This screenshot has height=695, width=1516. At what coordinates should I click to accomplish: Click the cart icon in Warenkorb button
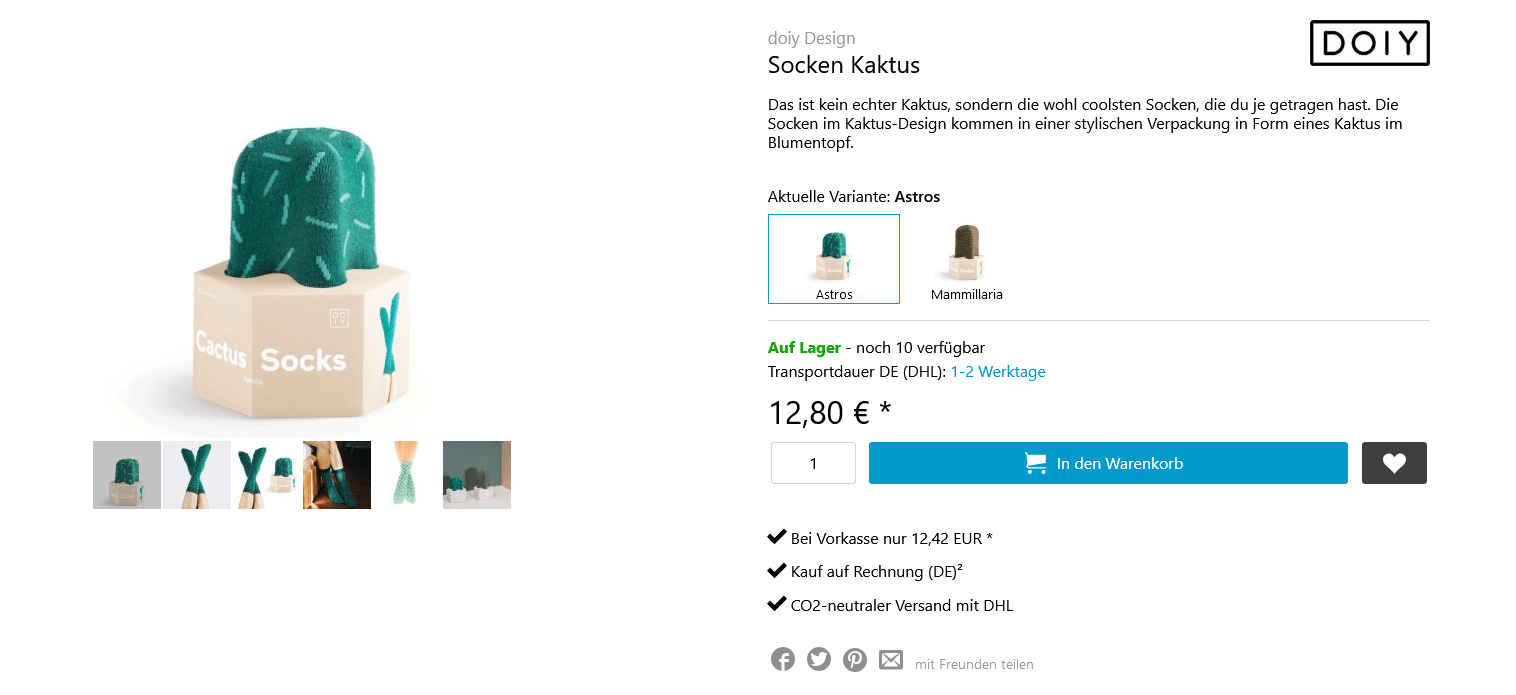point(1036,463)
